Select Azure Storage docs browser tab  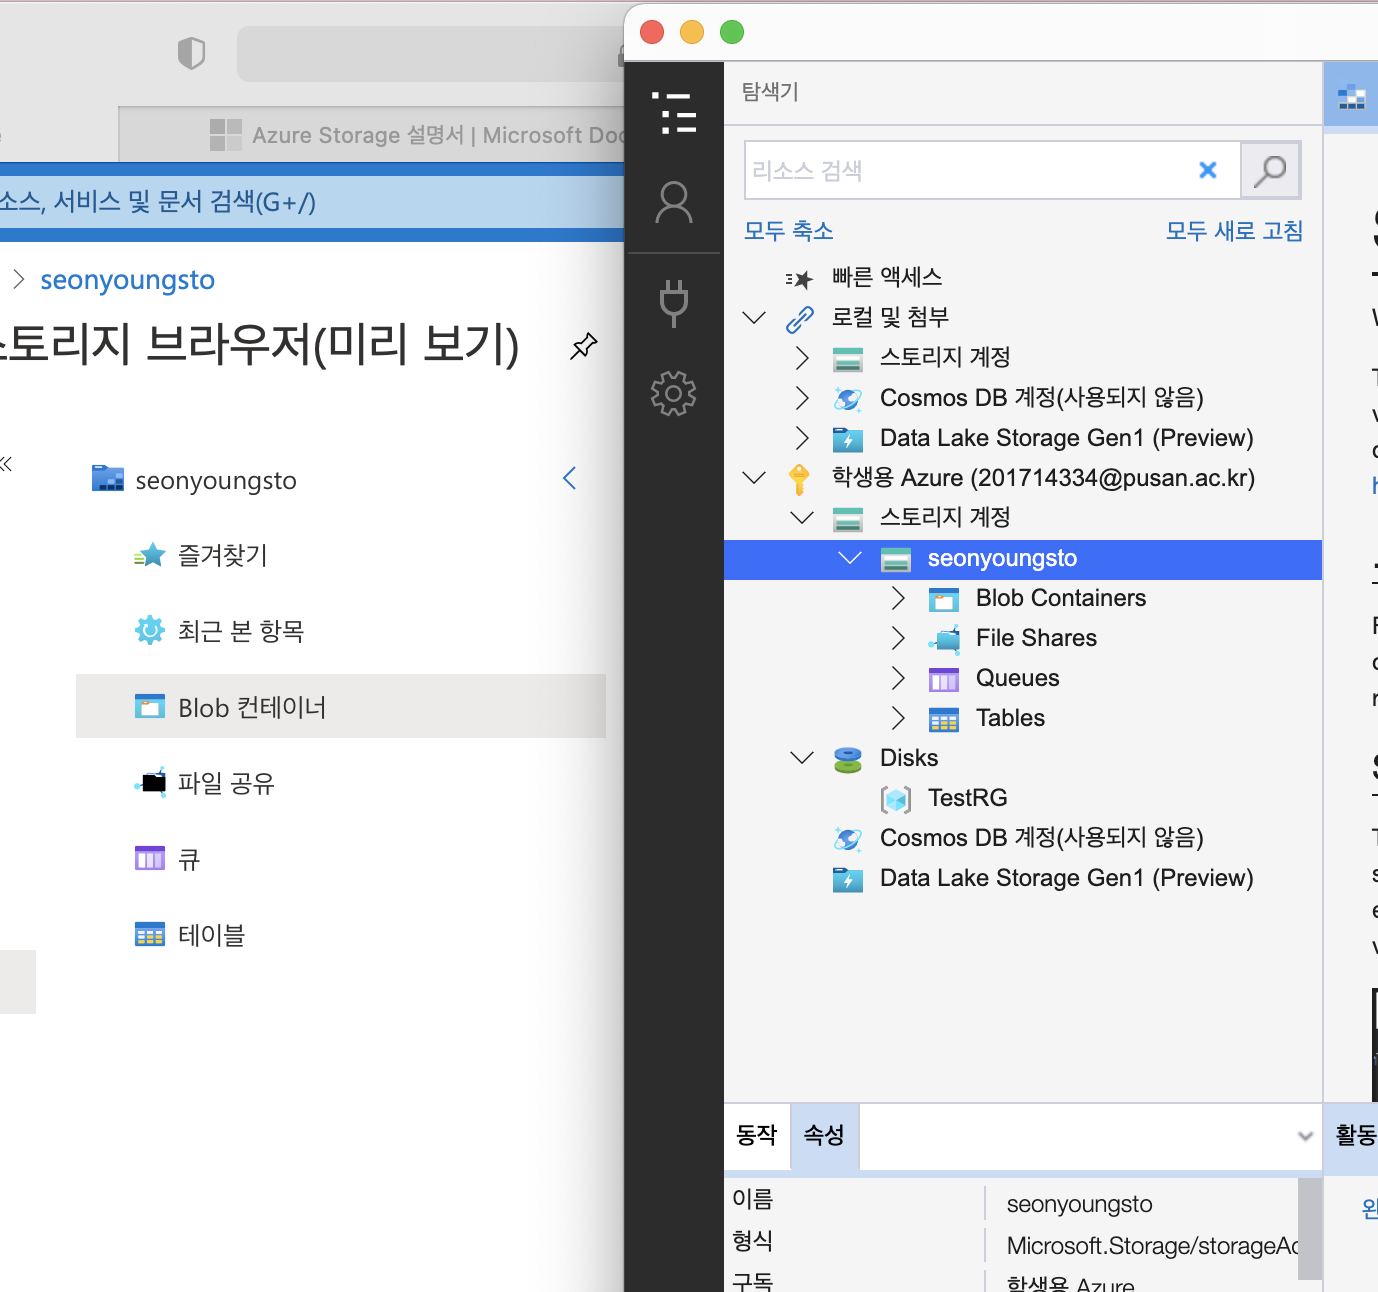372,135
